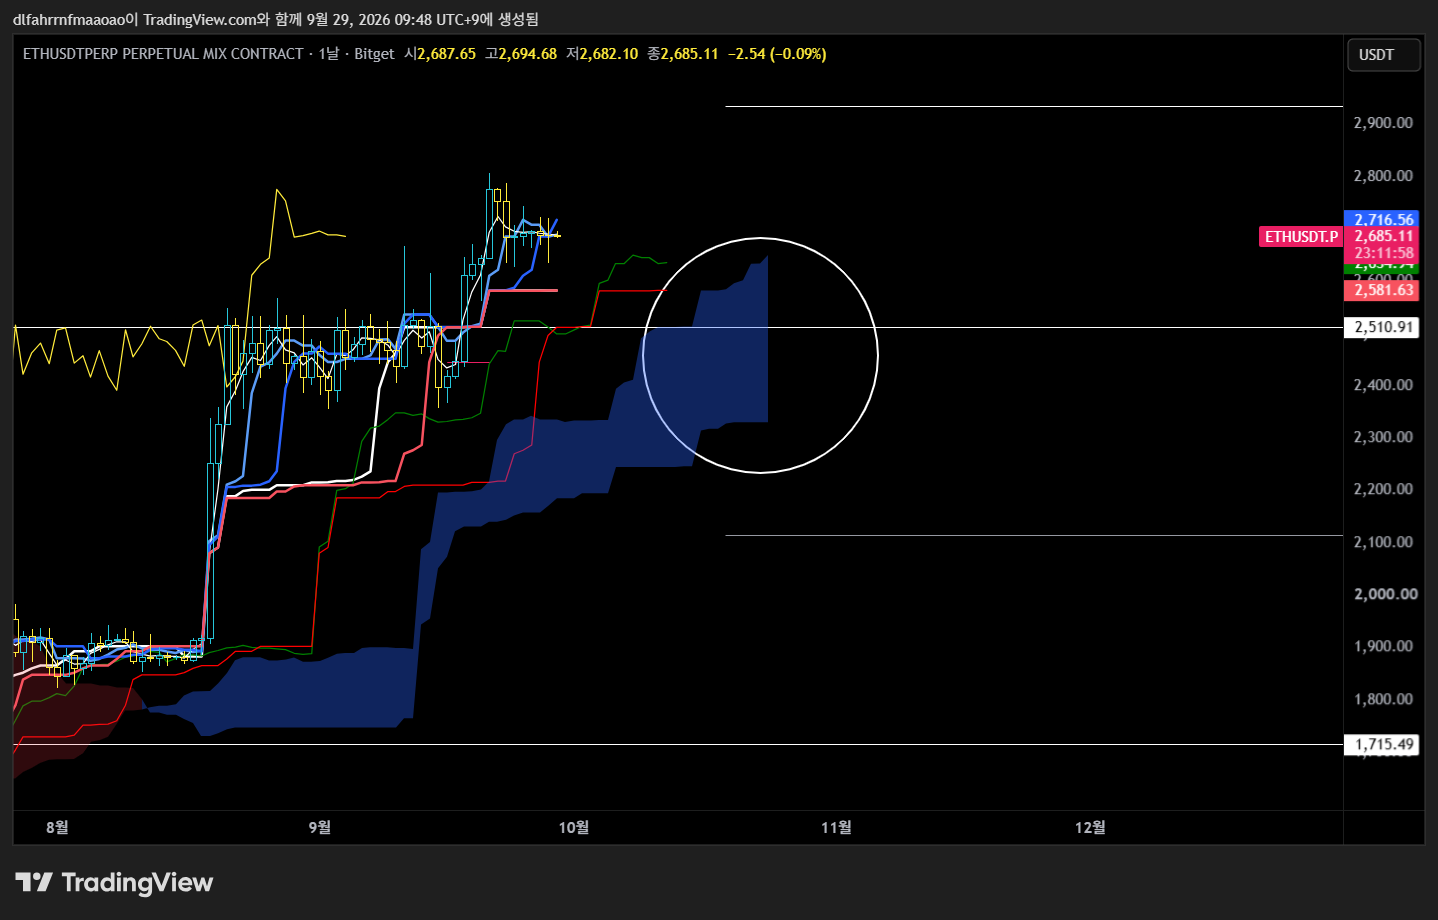Select the blue 2,716.56 price label
The width and height of the screenshot is (1438, 920).
1384,219
